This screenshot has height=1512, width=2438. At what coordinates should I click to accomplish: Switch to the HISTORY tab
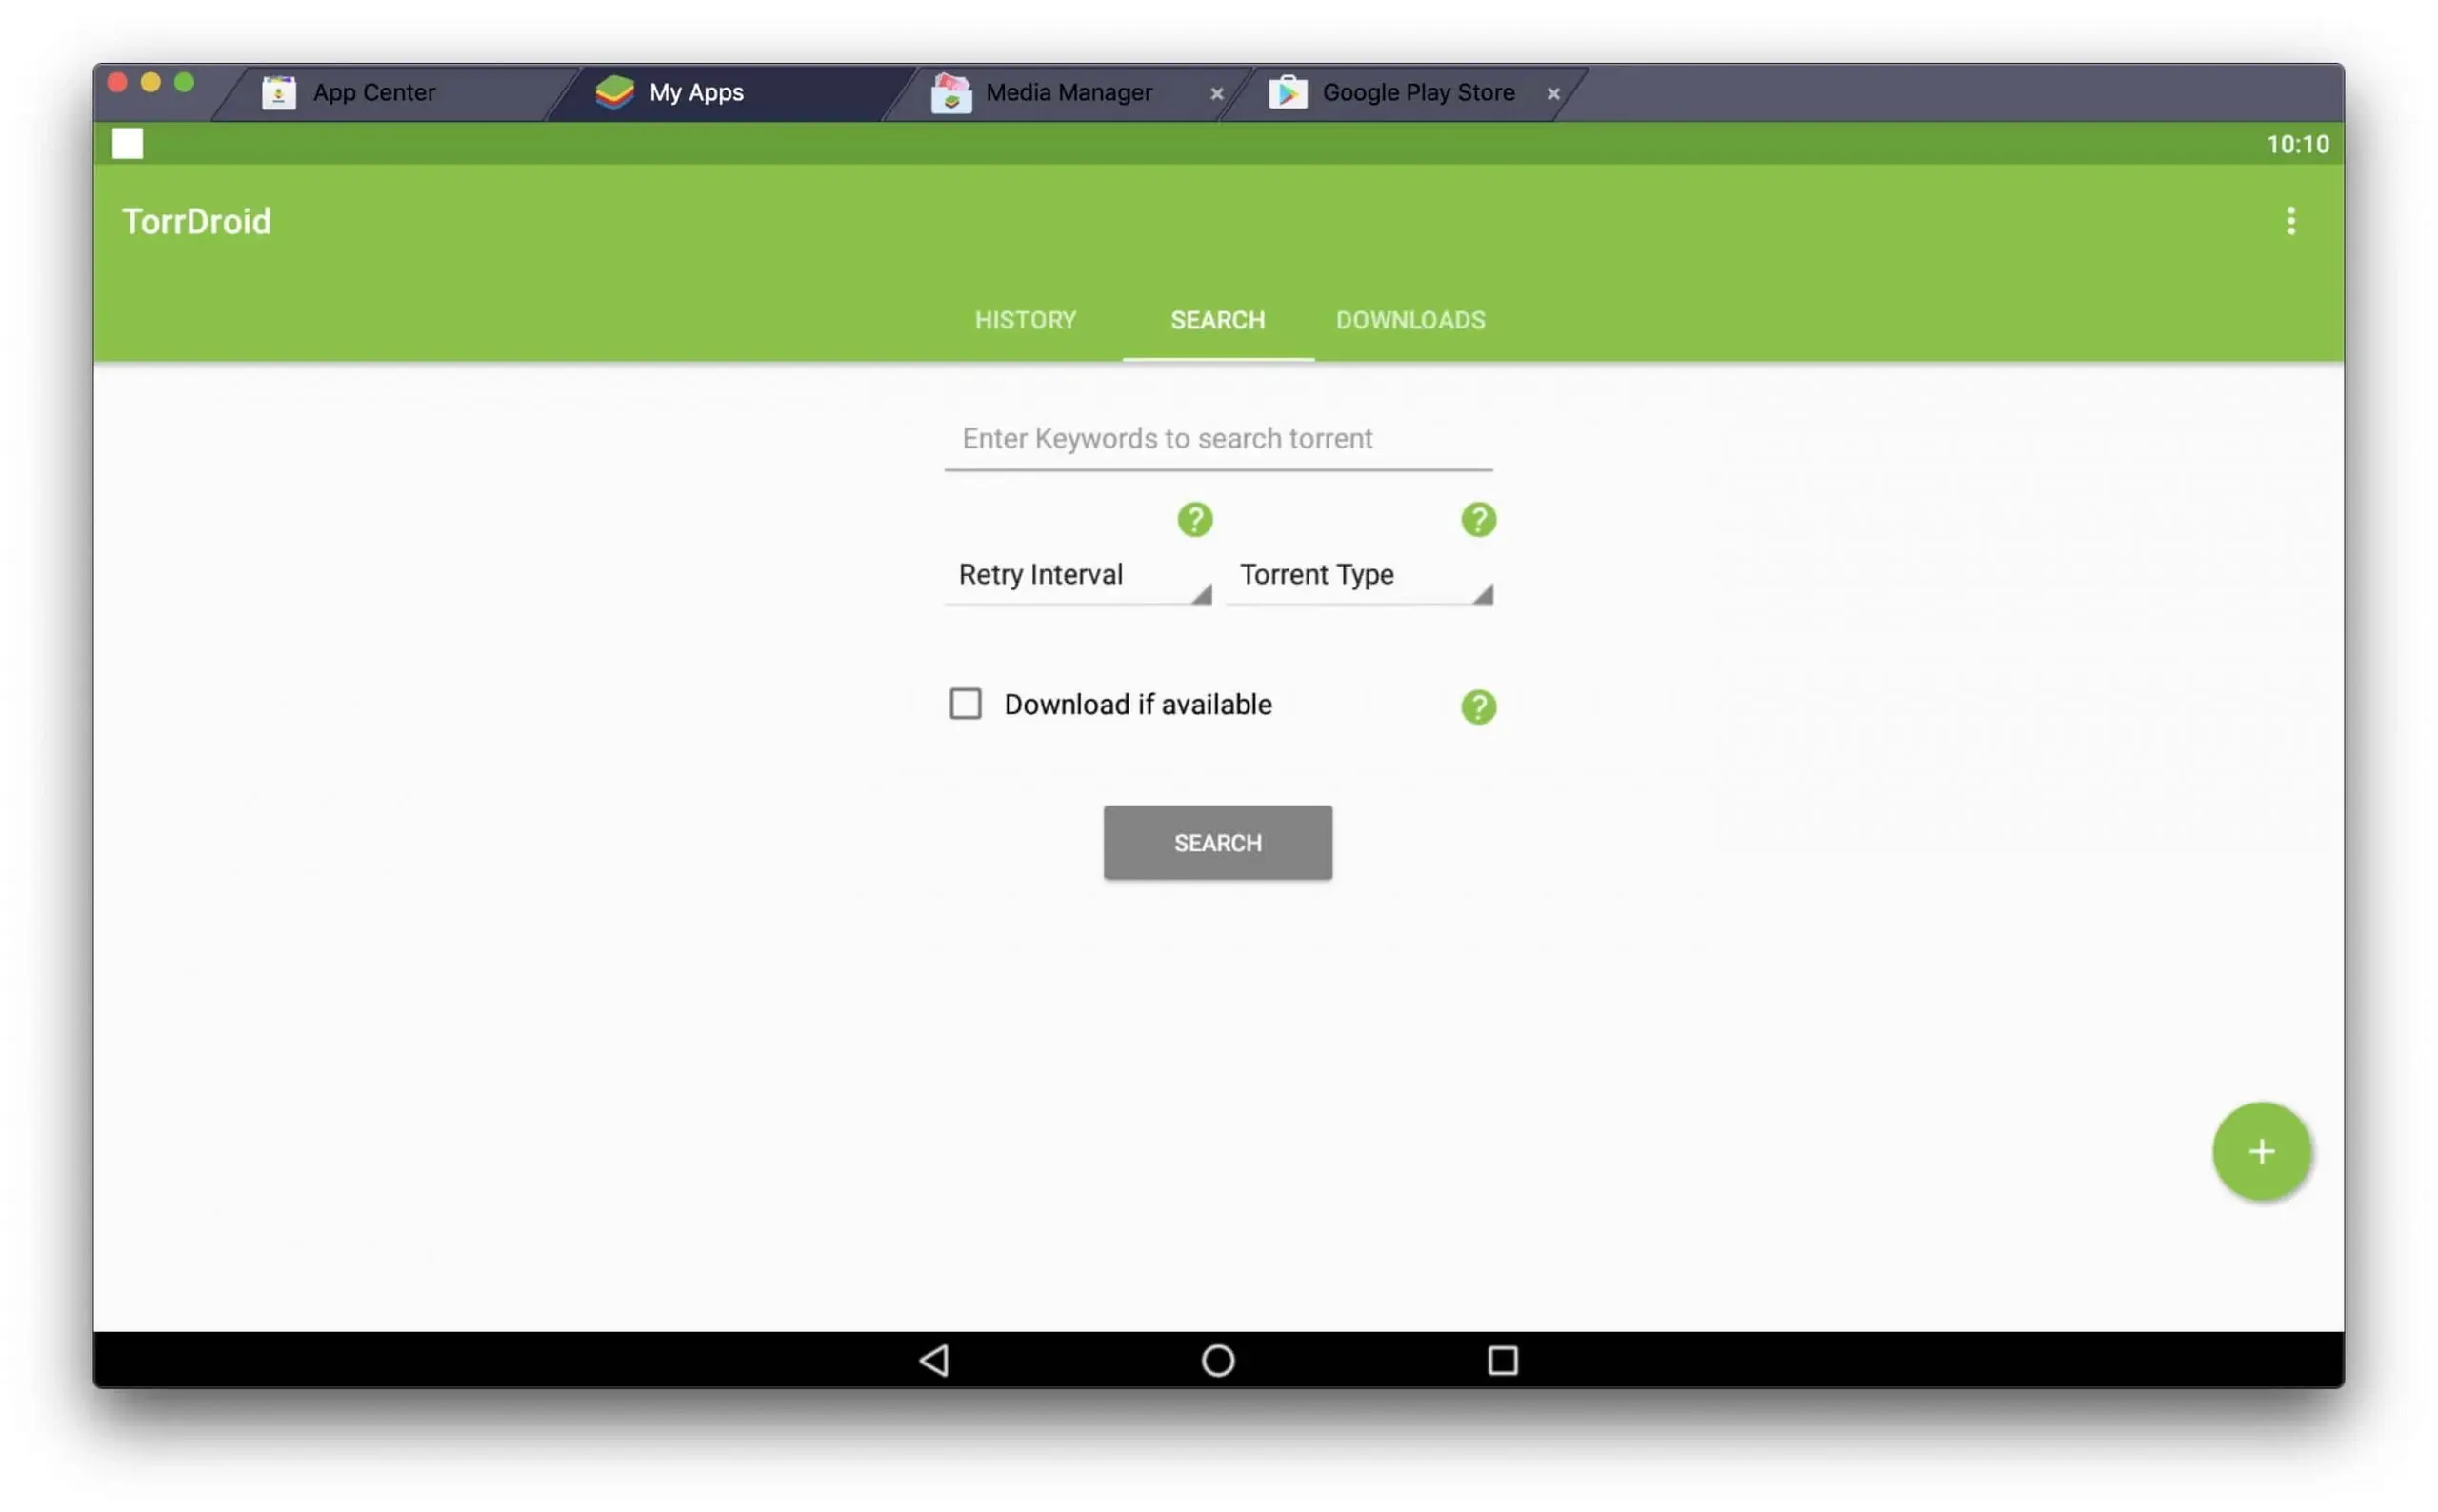pos(1024,321)
